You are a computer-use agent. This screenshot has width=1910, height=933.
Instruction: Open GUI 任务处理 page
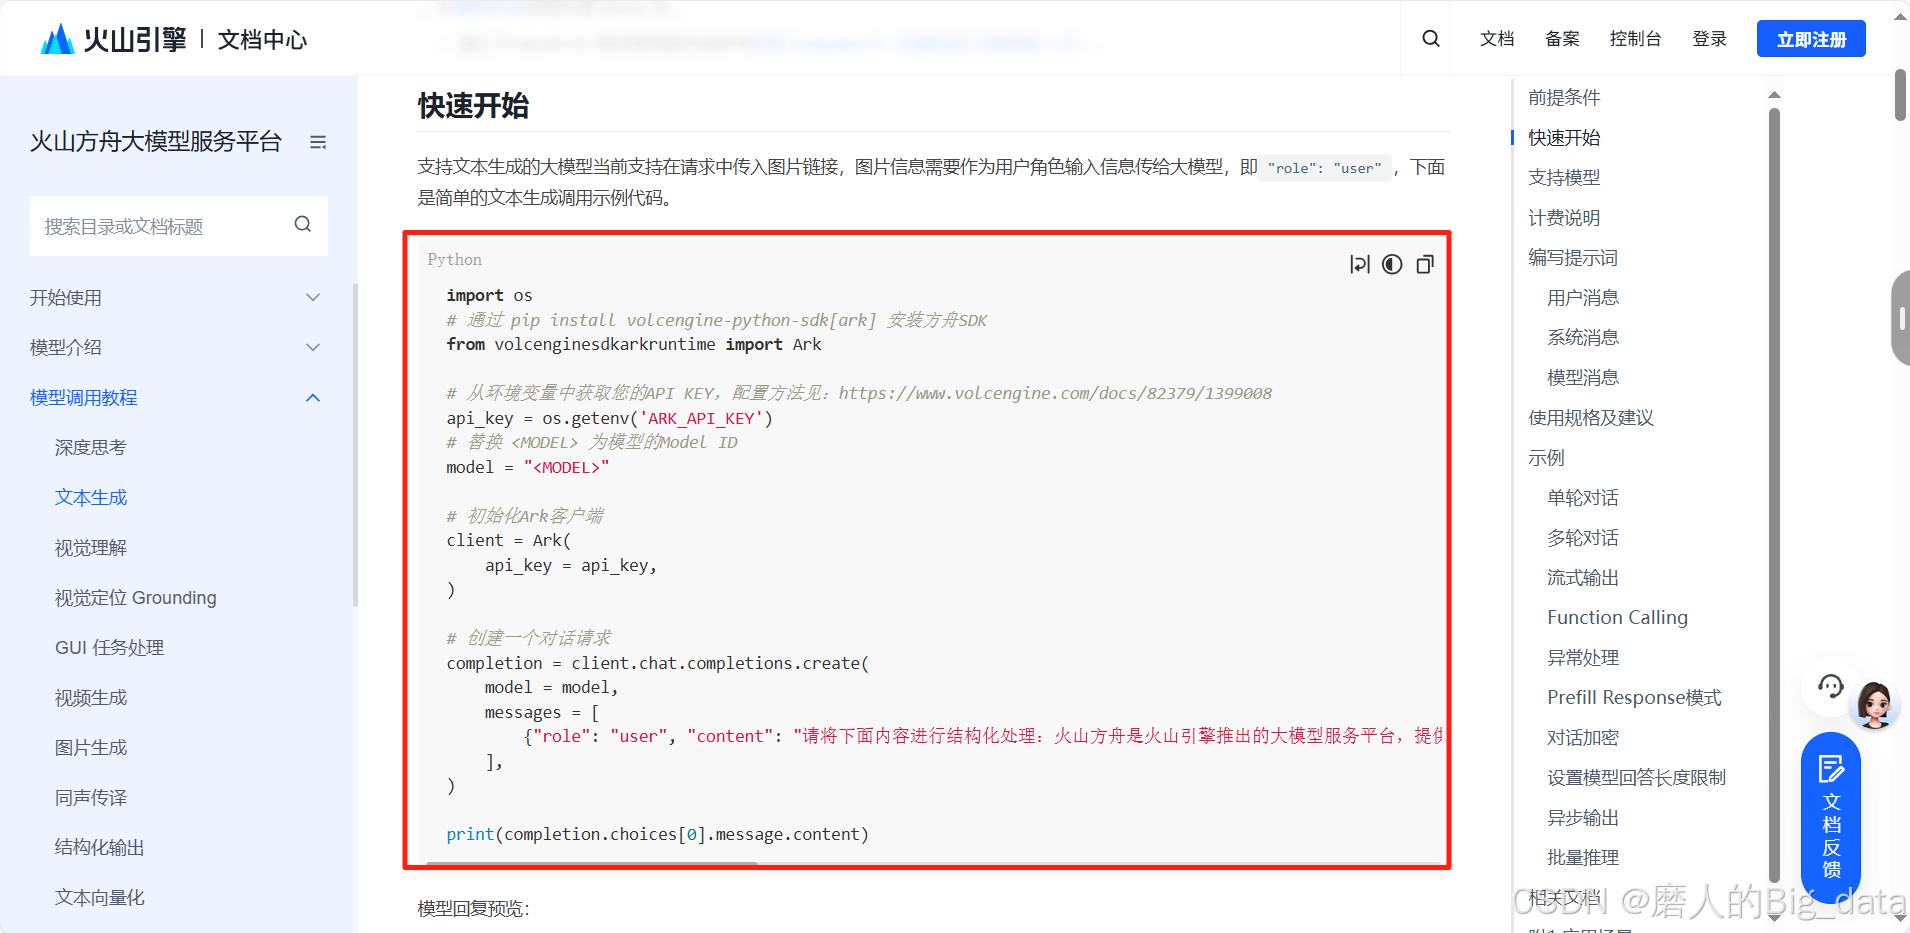click(x=110, y=648)
